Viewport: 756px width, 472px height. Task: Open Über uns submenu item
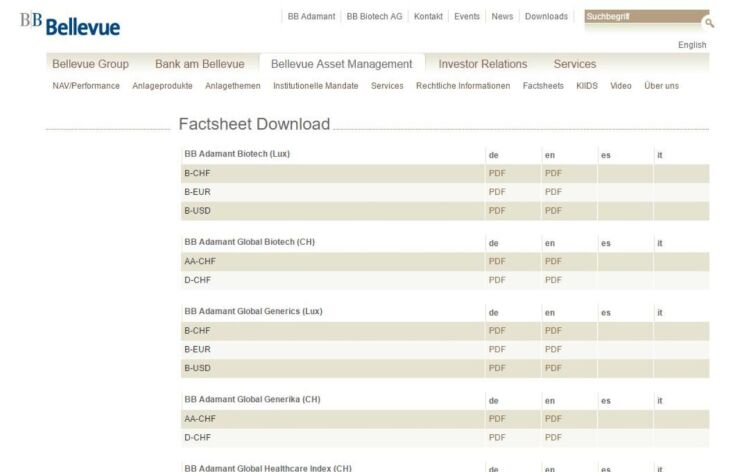[661, 86]
